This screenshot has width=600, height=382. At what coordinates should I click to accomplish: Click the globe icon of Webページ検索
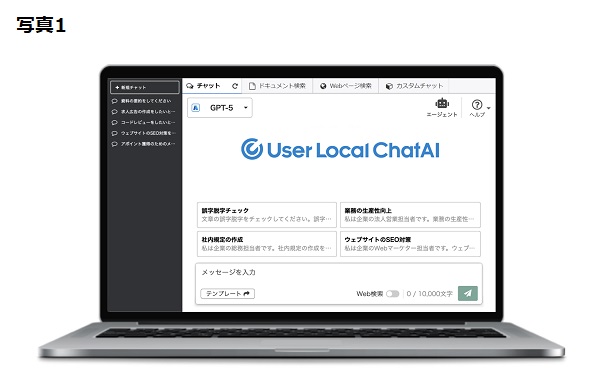click(323, 86)
